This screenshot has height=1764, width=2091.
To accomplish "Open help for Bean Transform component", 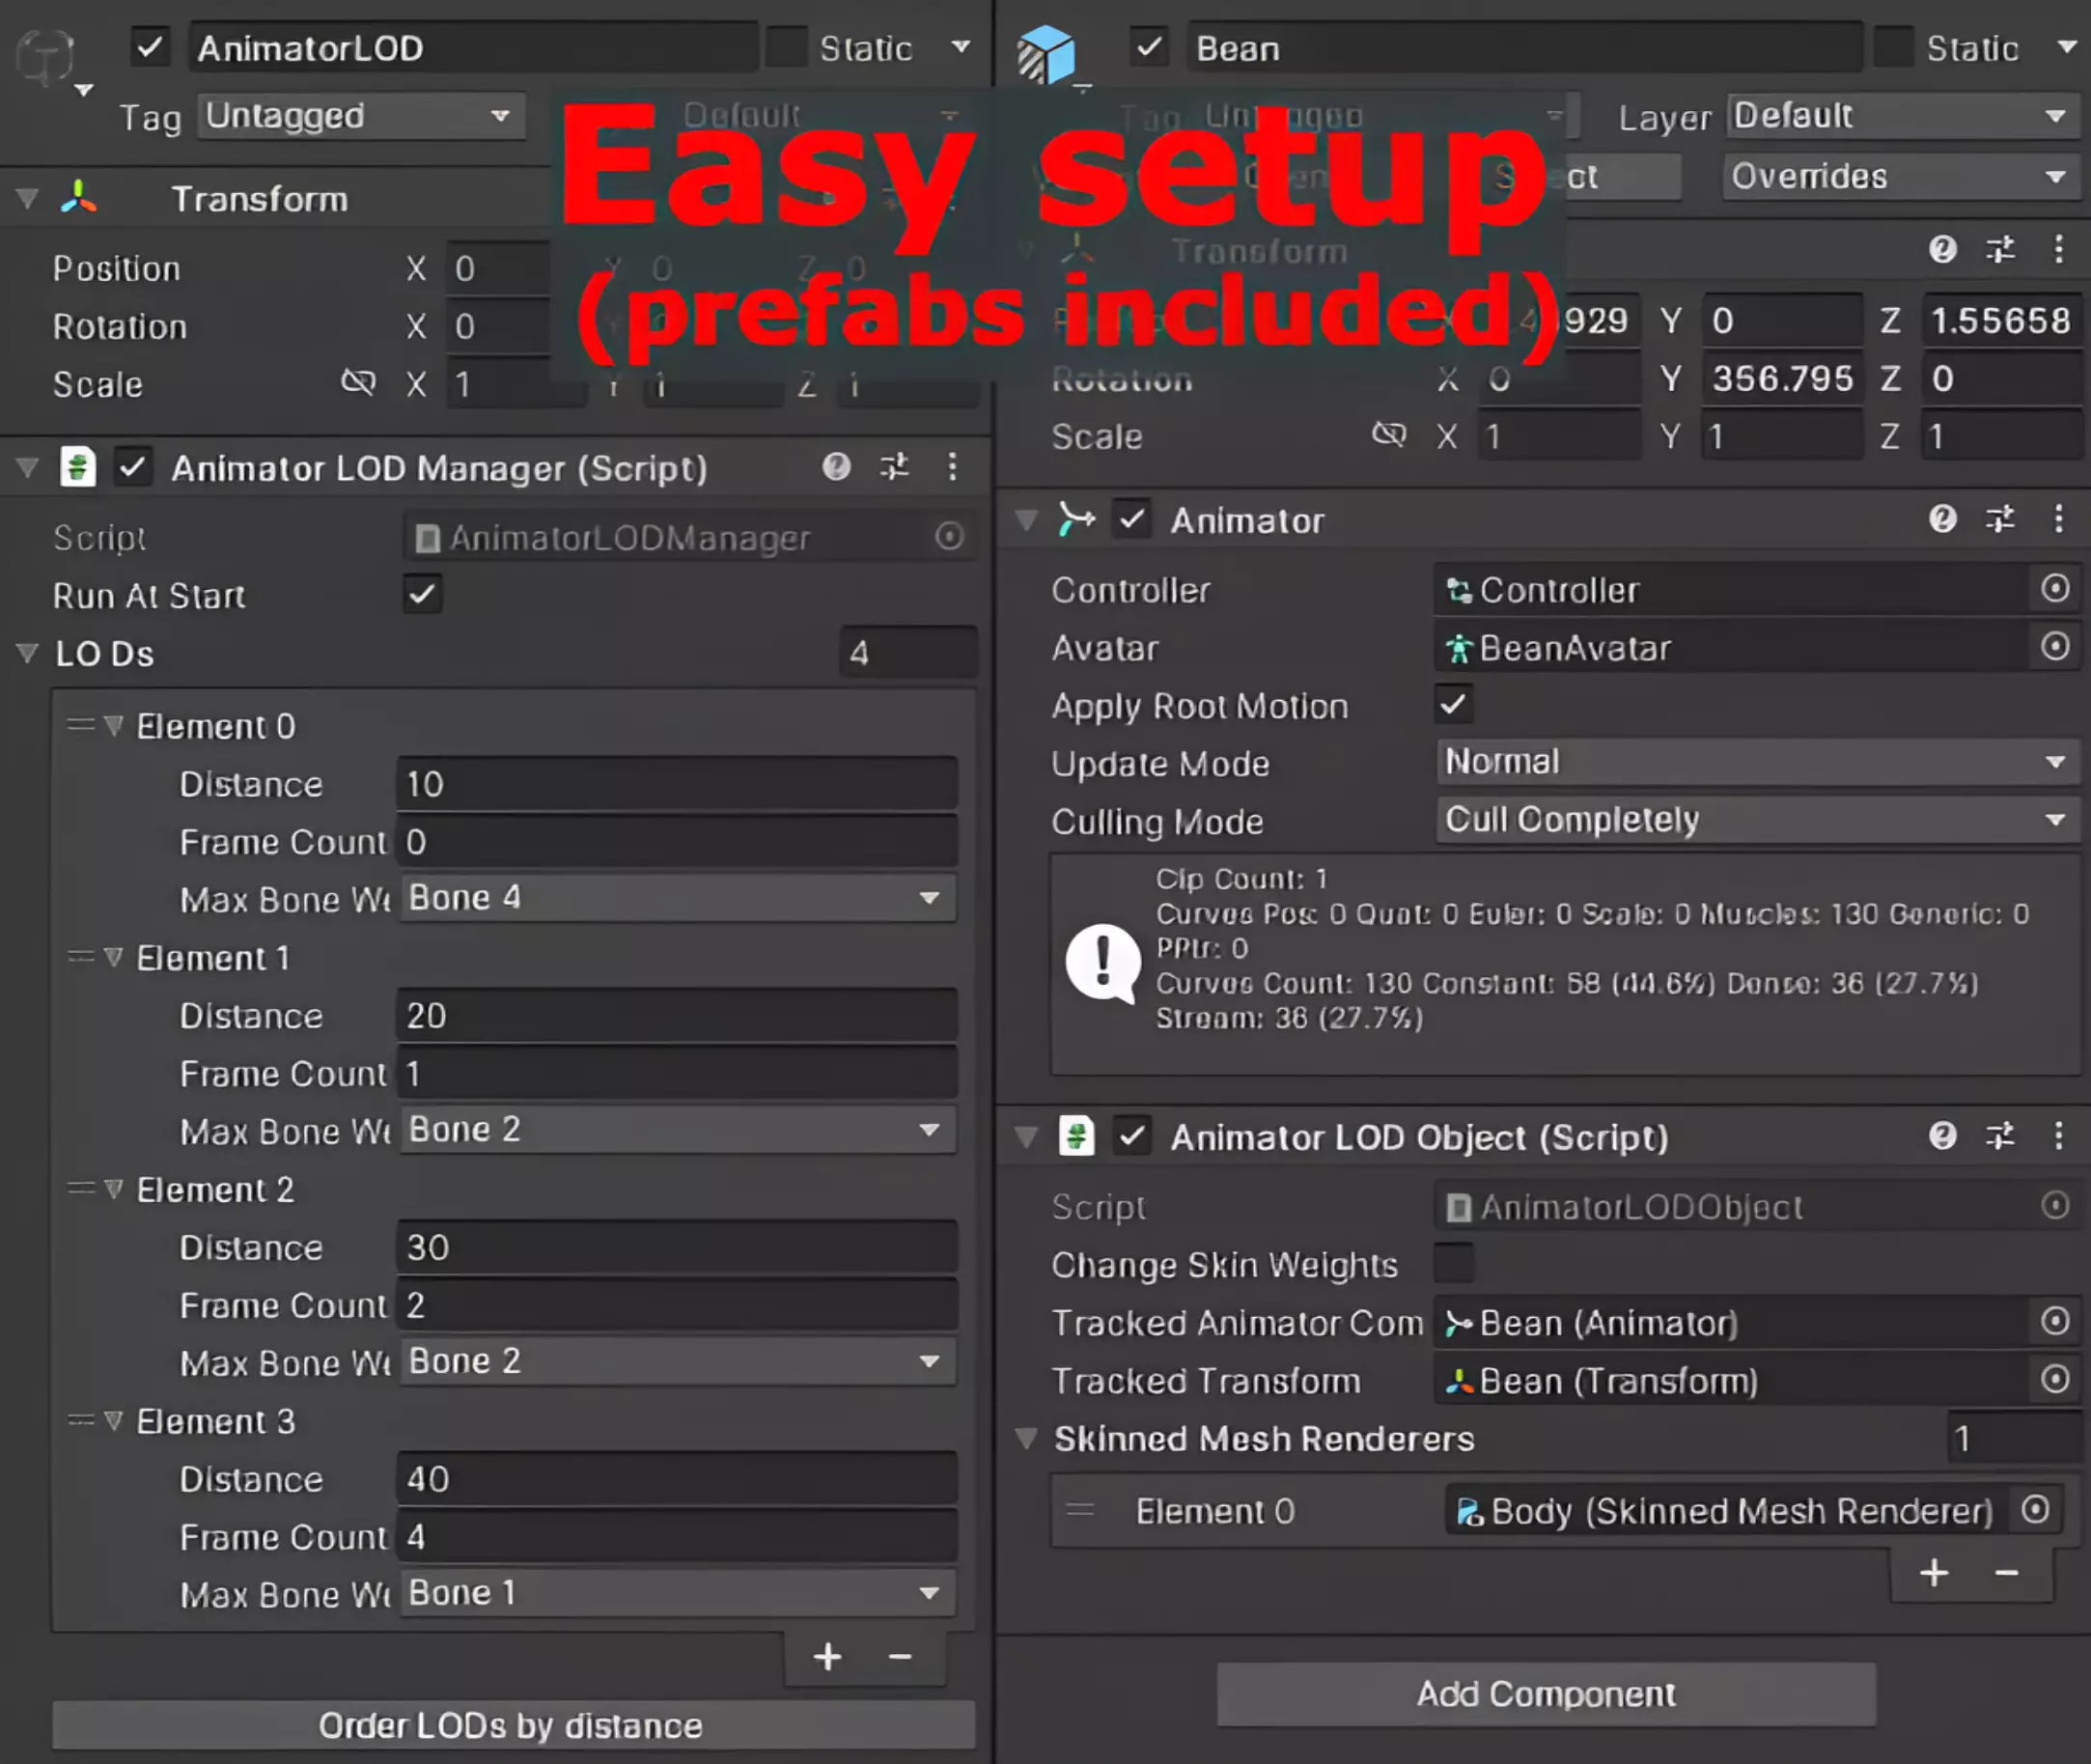I will click(x=1942, y=249).
